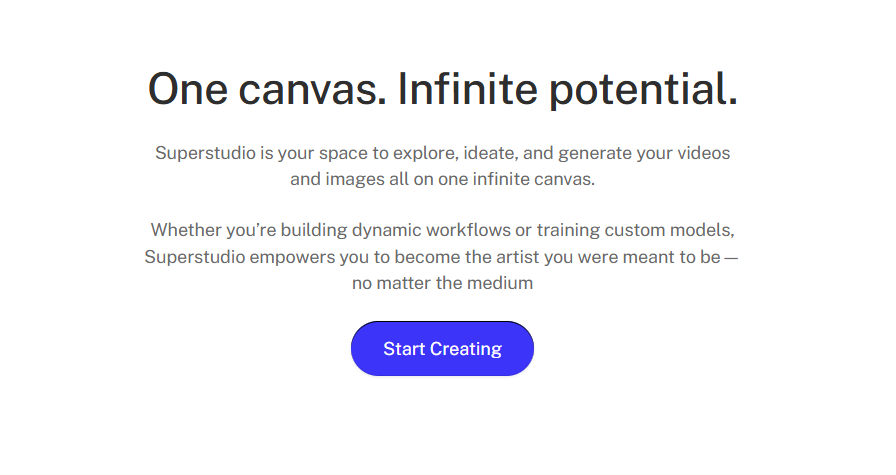896x475 pixels.
Task: Click the word 'Infinite' in the headline
Action: pos(467,89)
